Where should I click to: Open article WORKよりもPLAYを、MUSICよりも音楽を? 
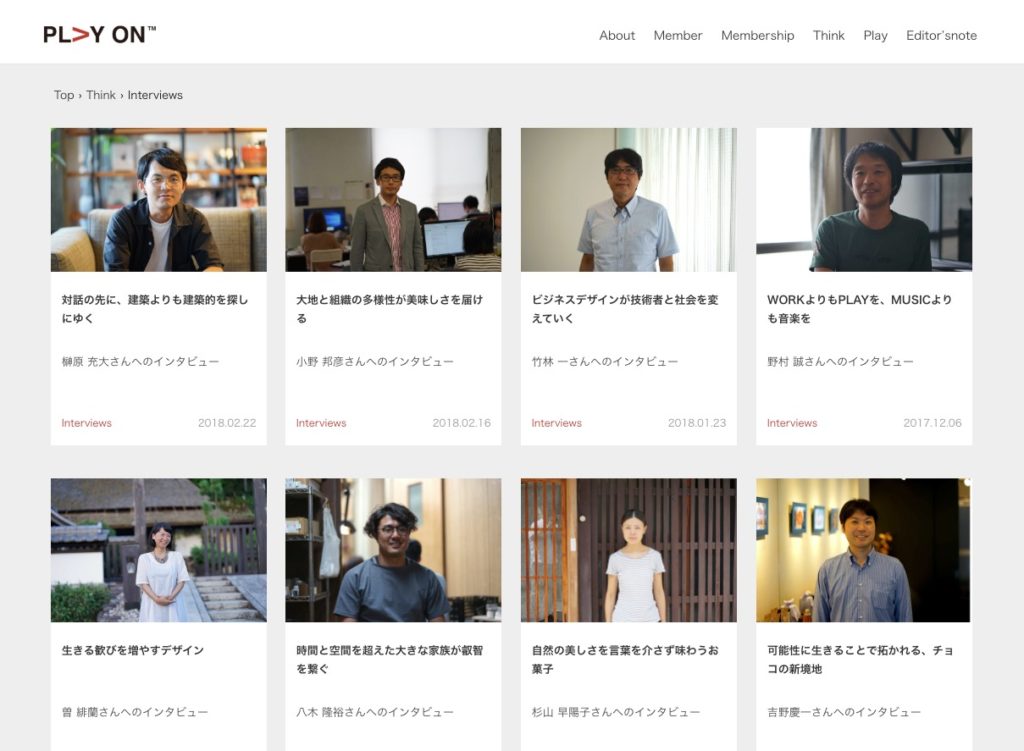859,309
